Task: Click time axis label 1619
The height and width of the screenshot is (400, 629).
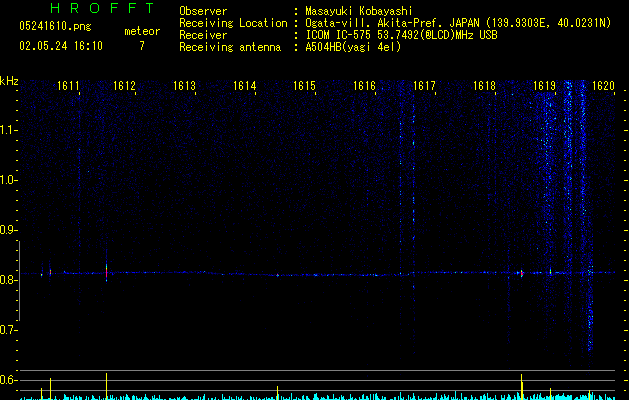Action: coord(544,86)
